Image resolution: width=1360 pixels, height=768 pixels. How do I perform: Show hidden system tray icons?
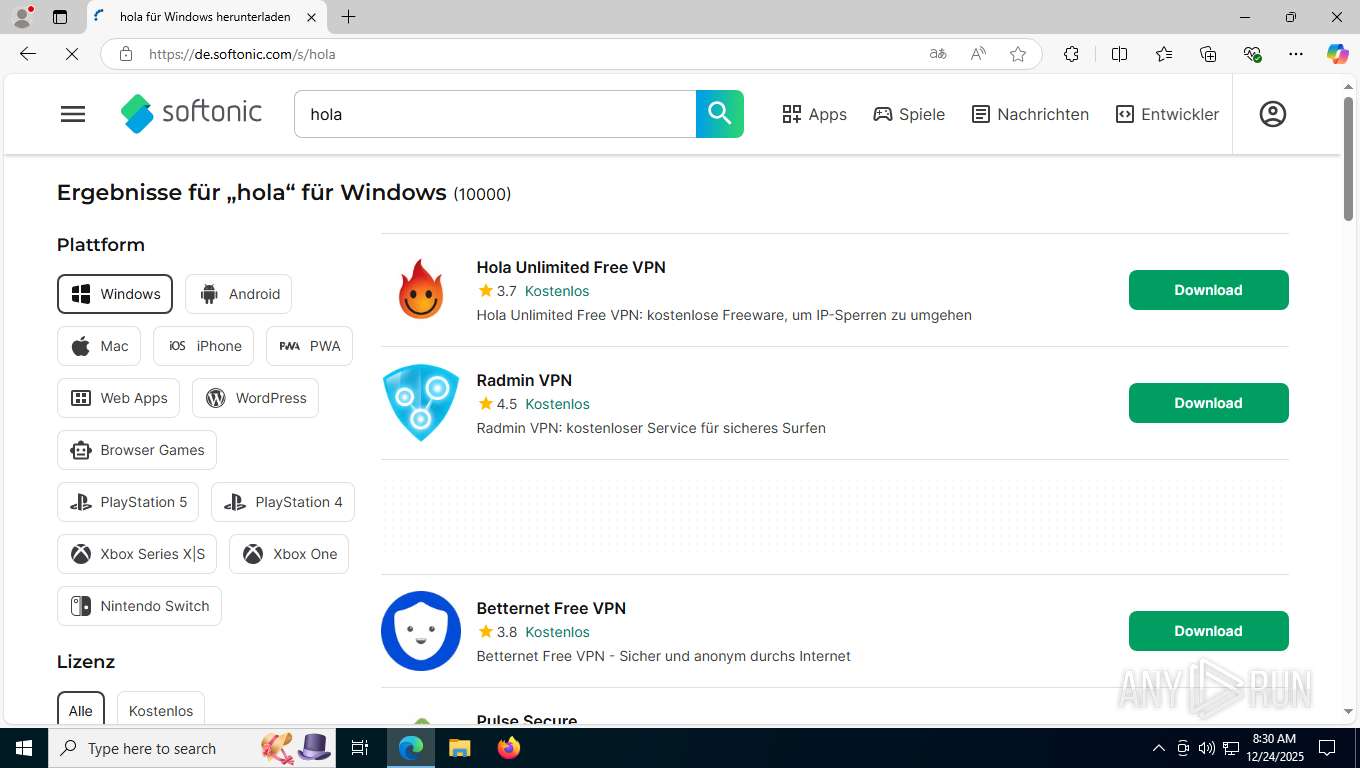pos(1159,748)
